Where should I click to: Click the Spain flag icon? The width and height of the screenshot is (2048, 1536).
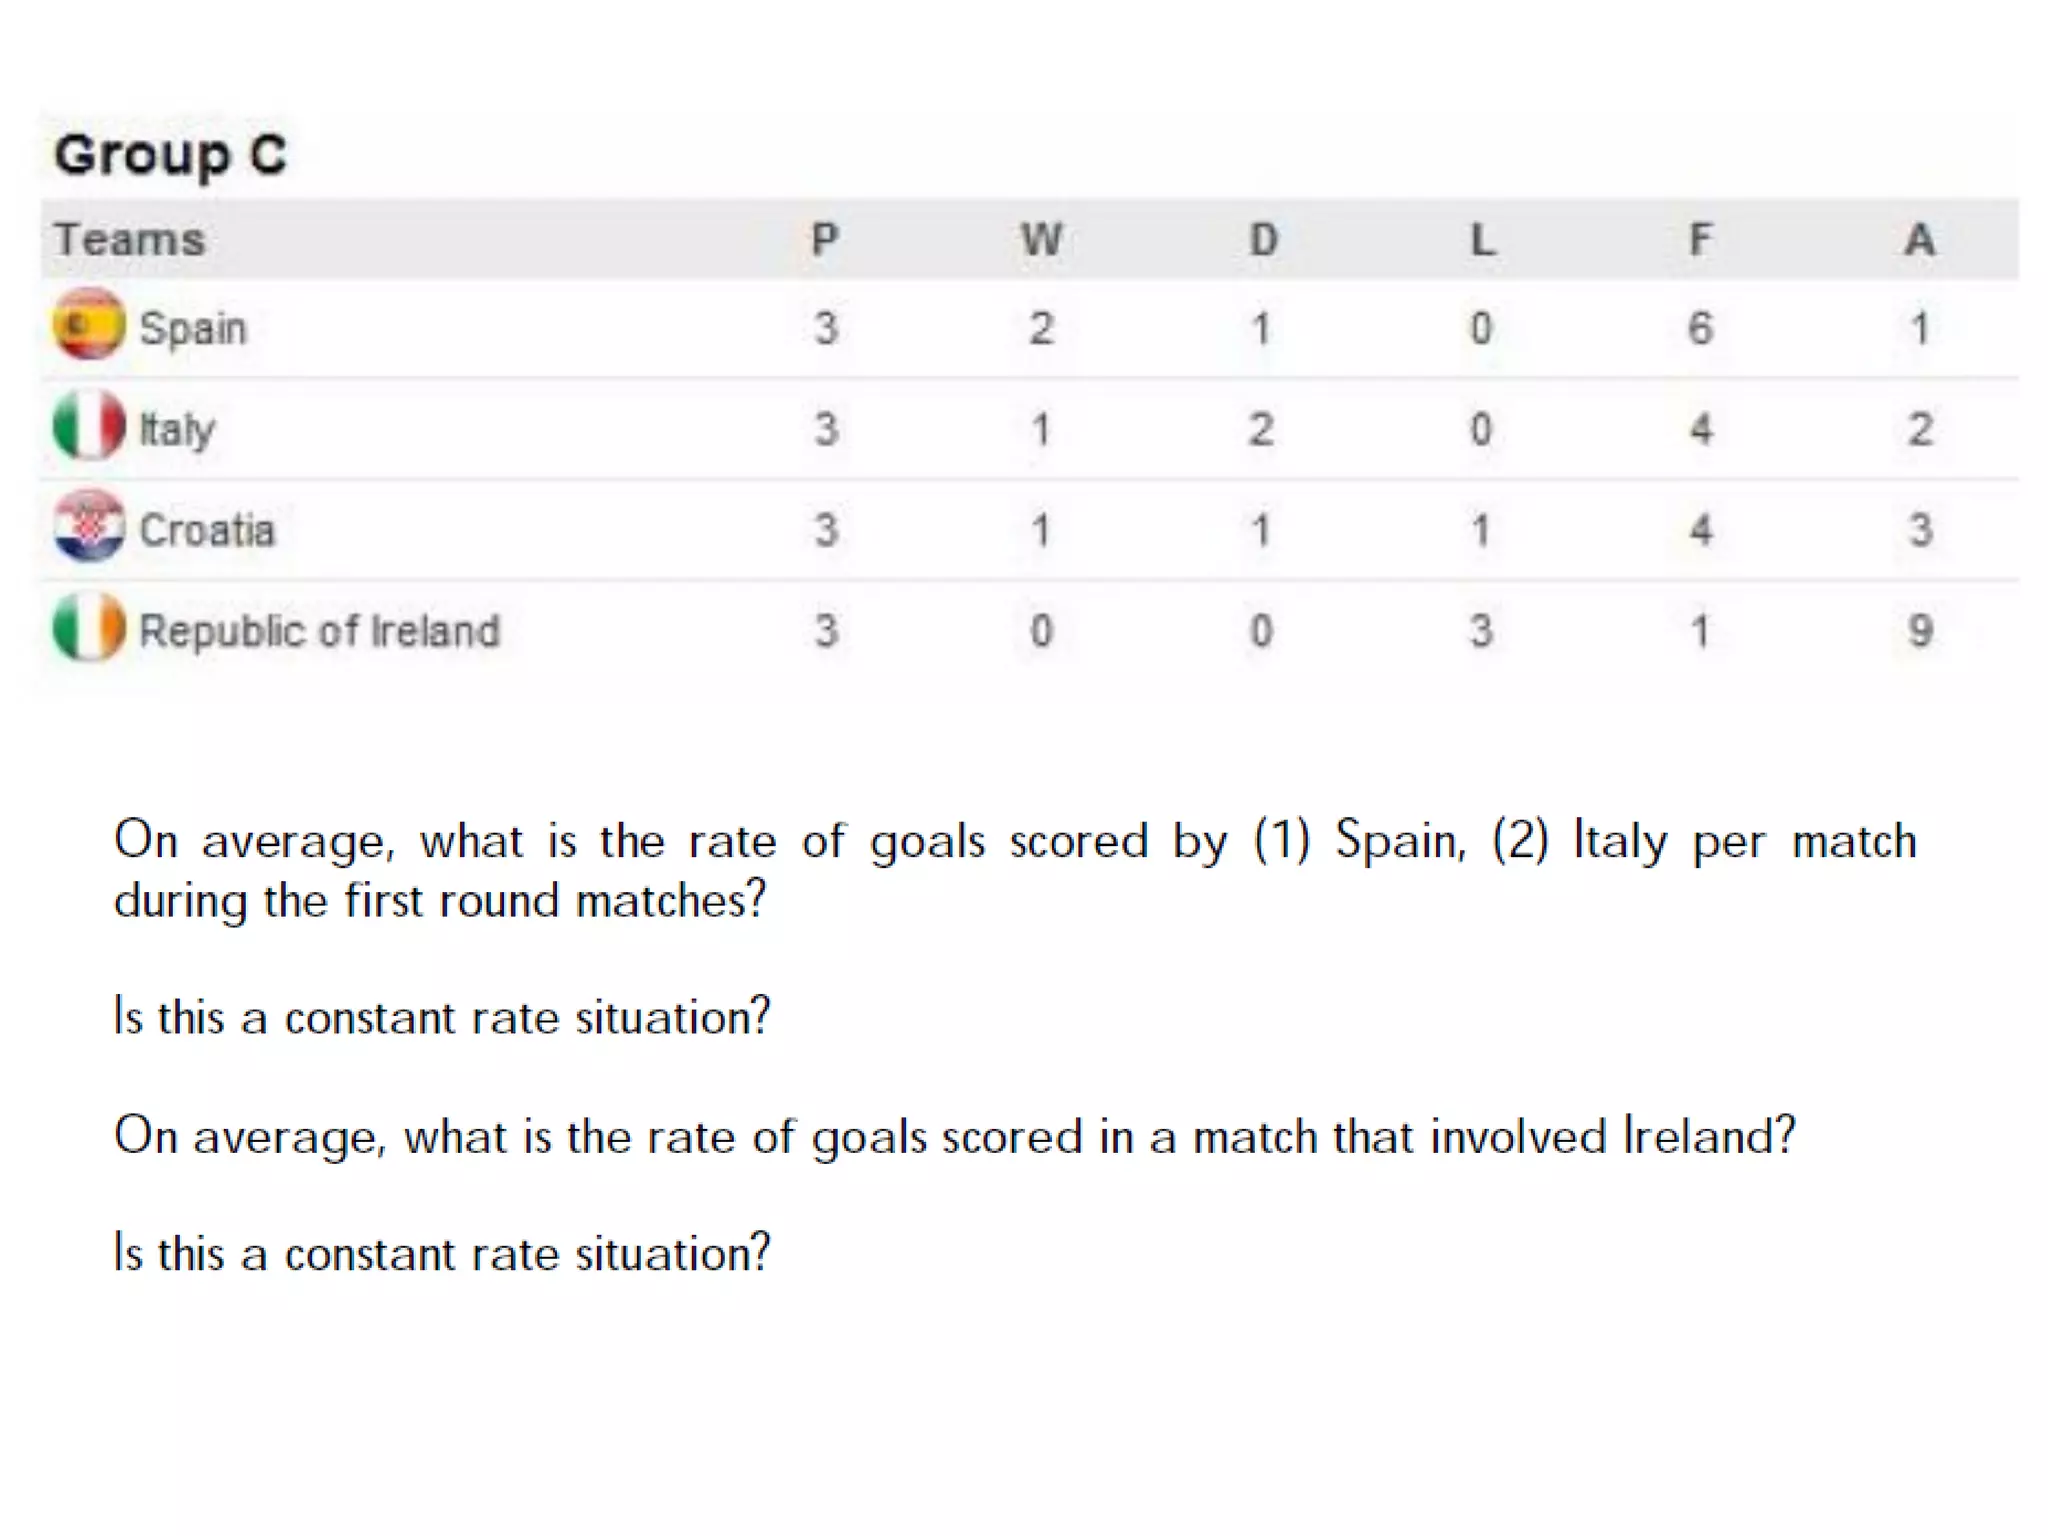point(89,324)
